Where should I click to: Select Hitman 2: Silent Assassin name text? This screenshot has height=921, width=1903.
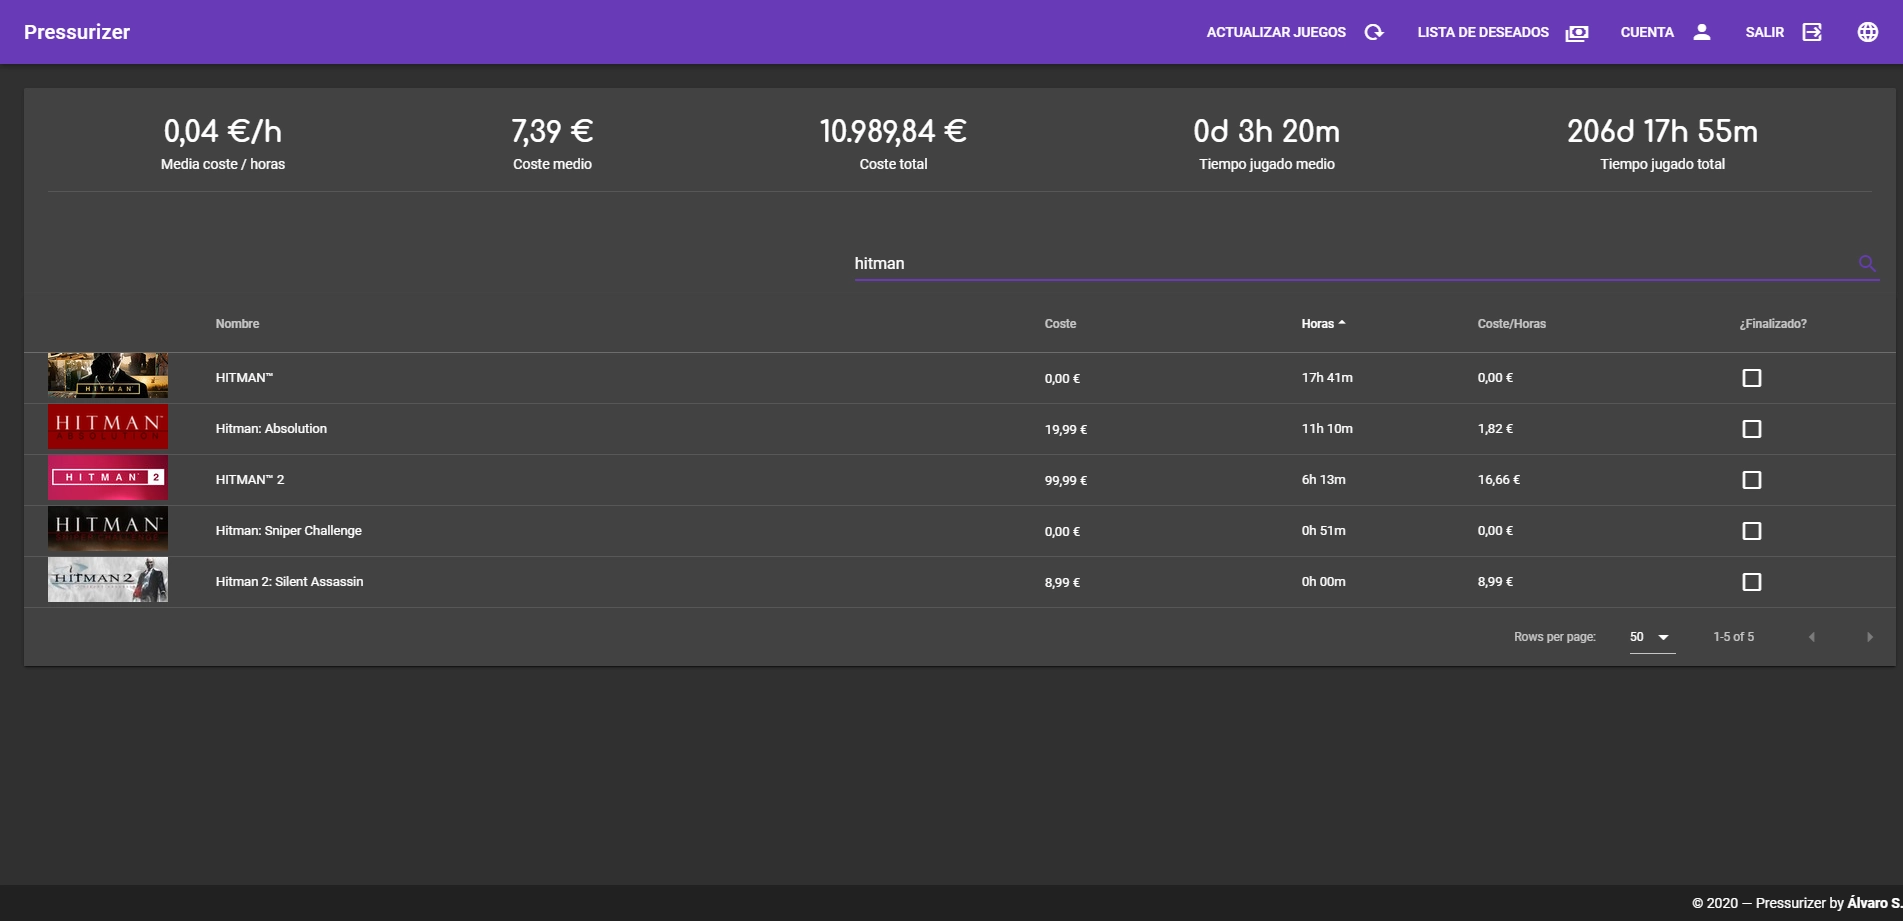[x=289, y=582]
